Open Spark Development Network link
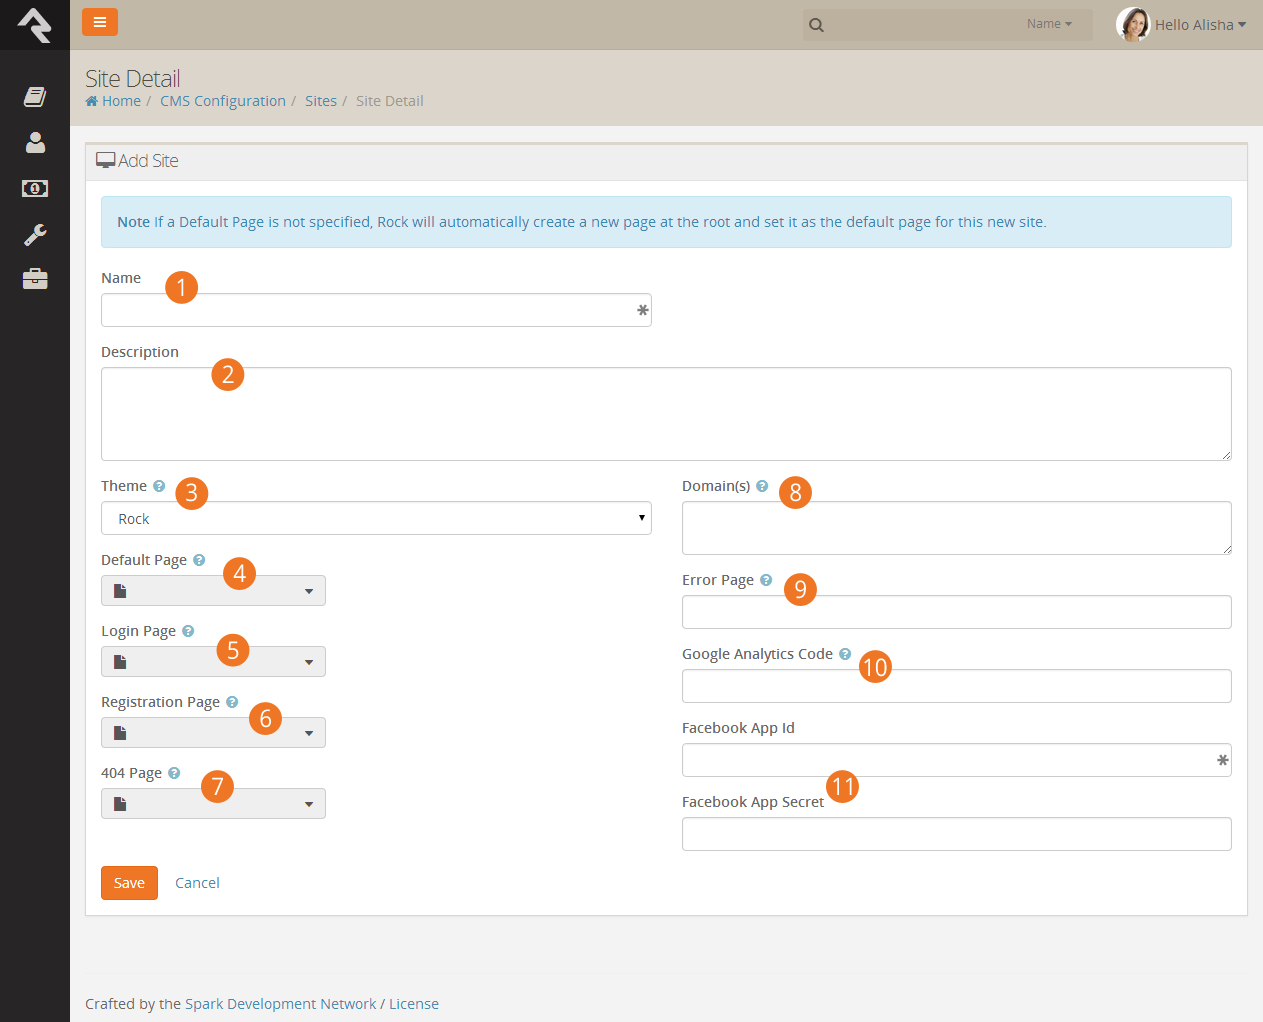The height and width of the screenshot is (1022, 1263). click(281, 1004)
